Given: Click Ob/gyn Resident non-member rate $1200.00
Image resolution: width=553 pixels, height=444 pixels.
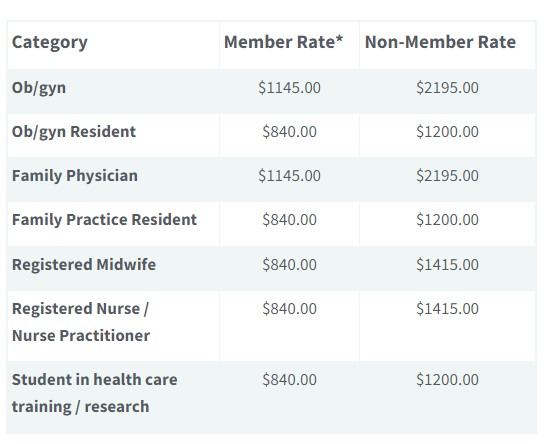Looking at the screenshot, I should [447, 132].
